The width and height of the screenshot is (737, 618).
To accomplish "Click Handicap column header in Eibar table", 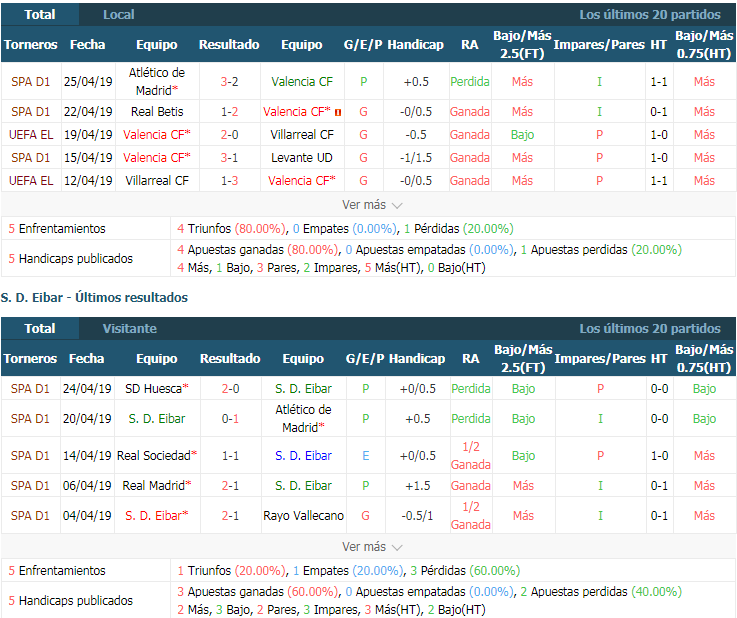I will click(x=417, y=359).
